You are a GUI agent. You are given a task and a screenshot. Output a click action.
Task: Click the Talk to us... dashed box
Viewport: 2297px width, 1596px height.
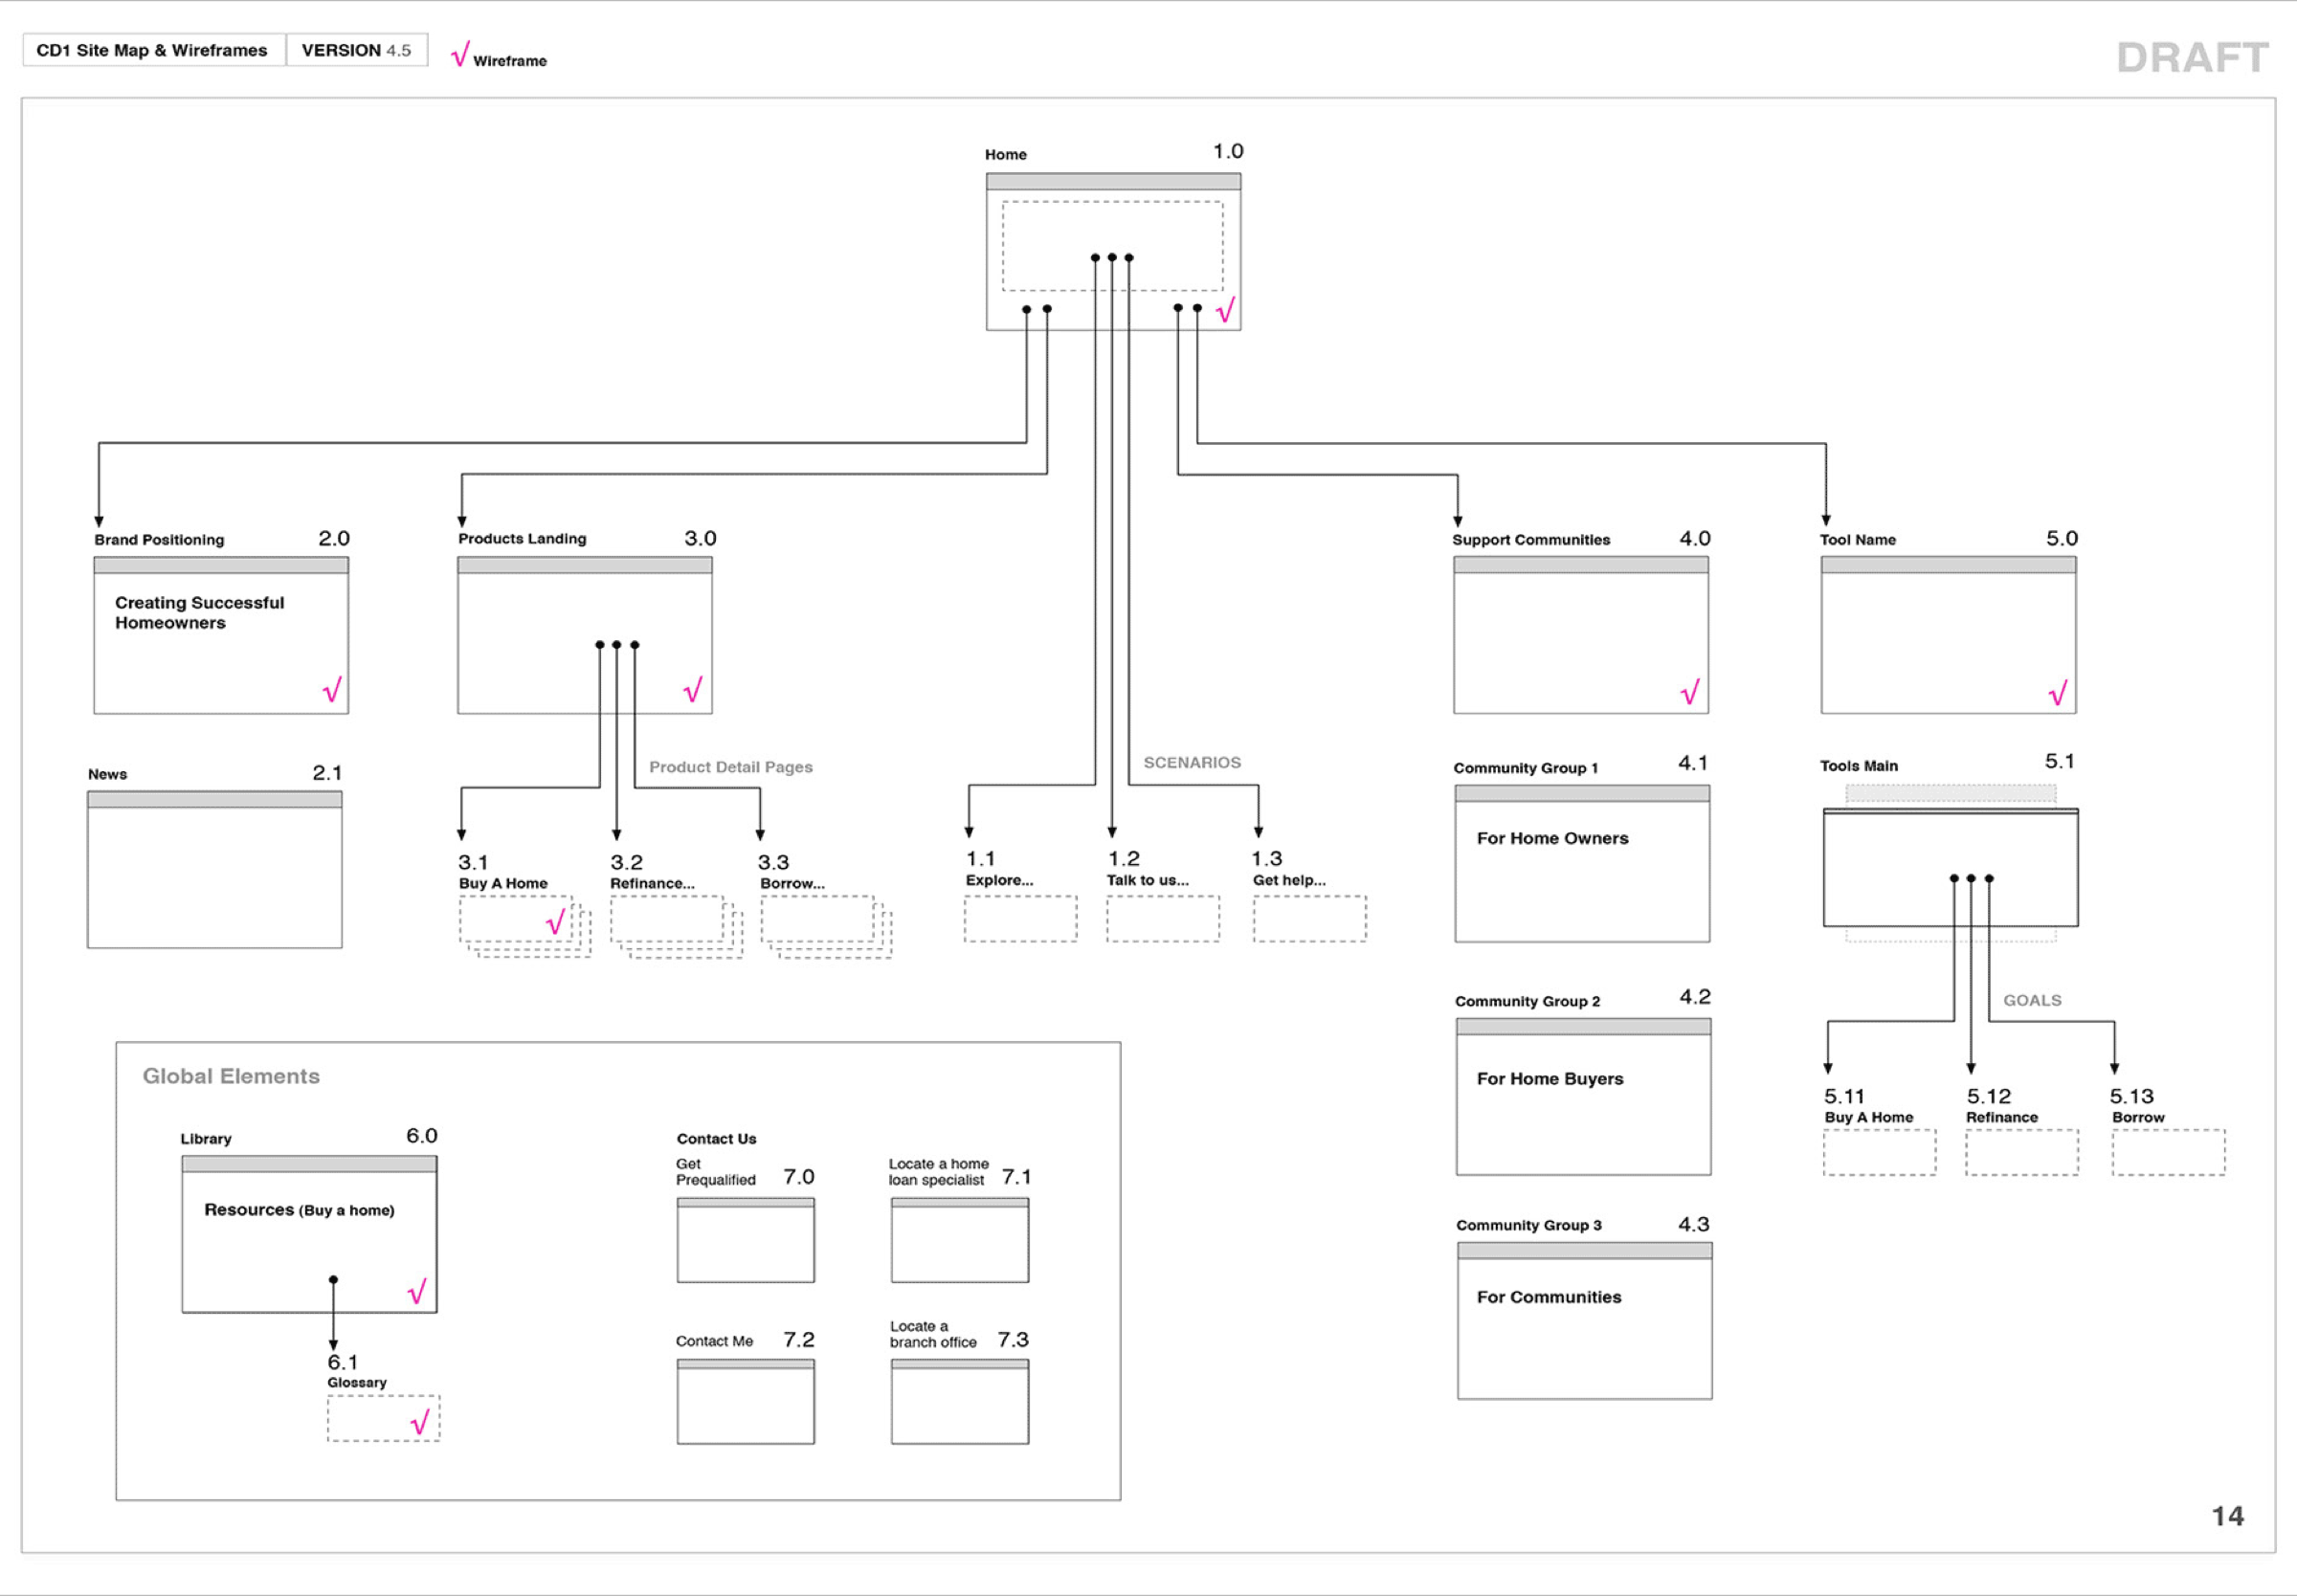pos(1162,918)
